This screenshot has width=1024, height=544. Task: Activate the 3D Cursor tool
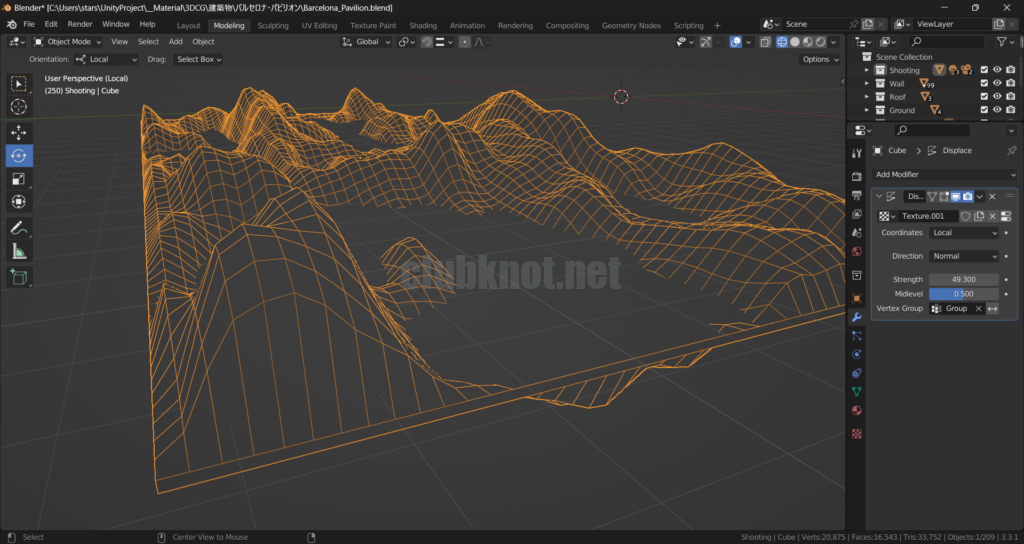click(19, 107)
